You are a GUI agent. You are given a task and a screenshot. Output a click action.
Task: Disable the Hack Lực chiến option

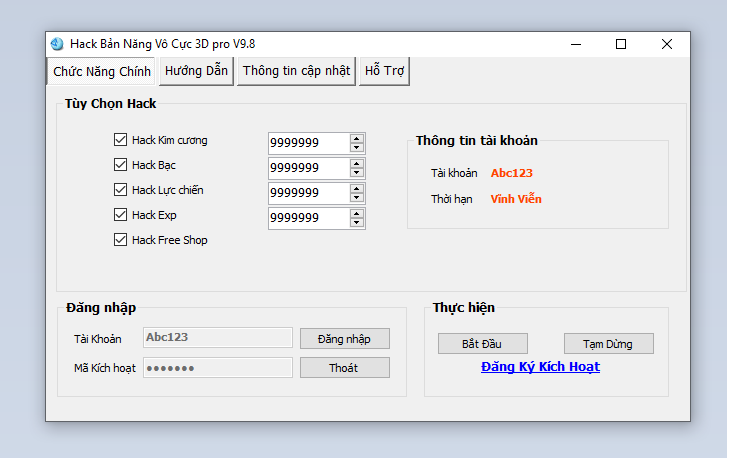(x=121, y=190)
